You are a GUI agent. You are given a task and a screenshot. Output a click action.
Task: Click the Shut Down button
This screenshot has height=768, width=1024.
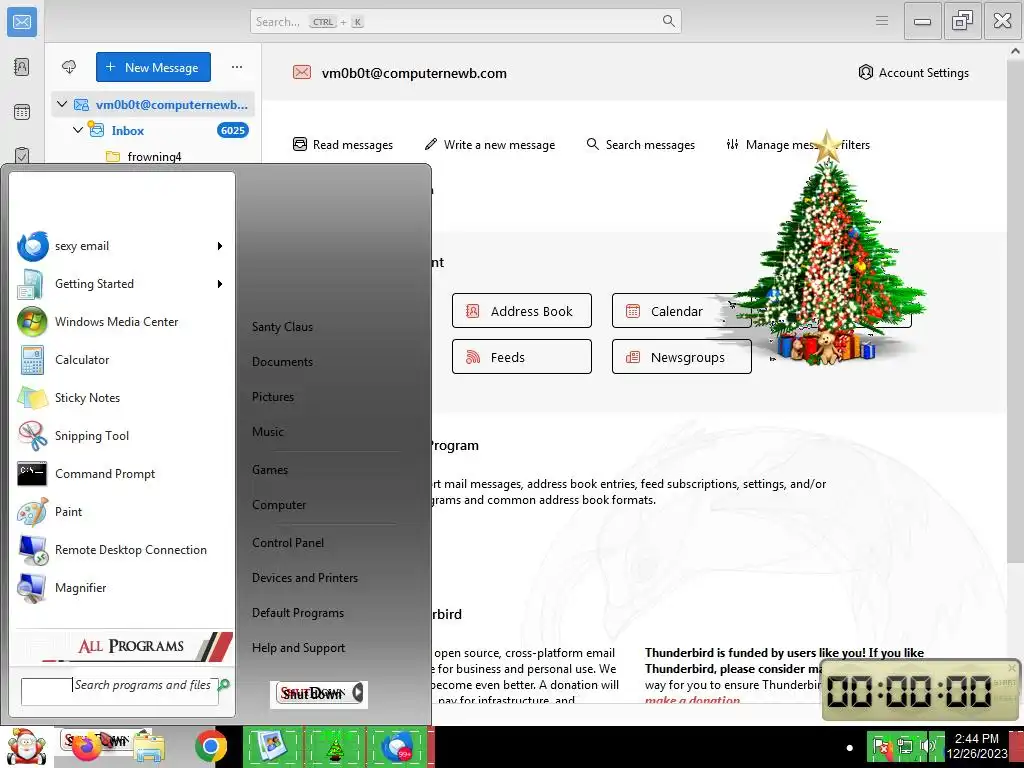click(313, 693)
